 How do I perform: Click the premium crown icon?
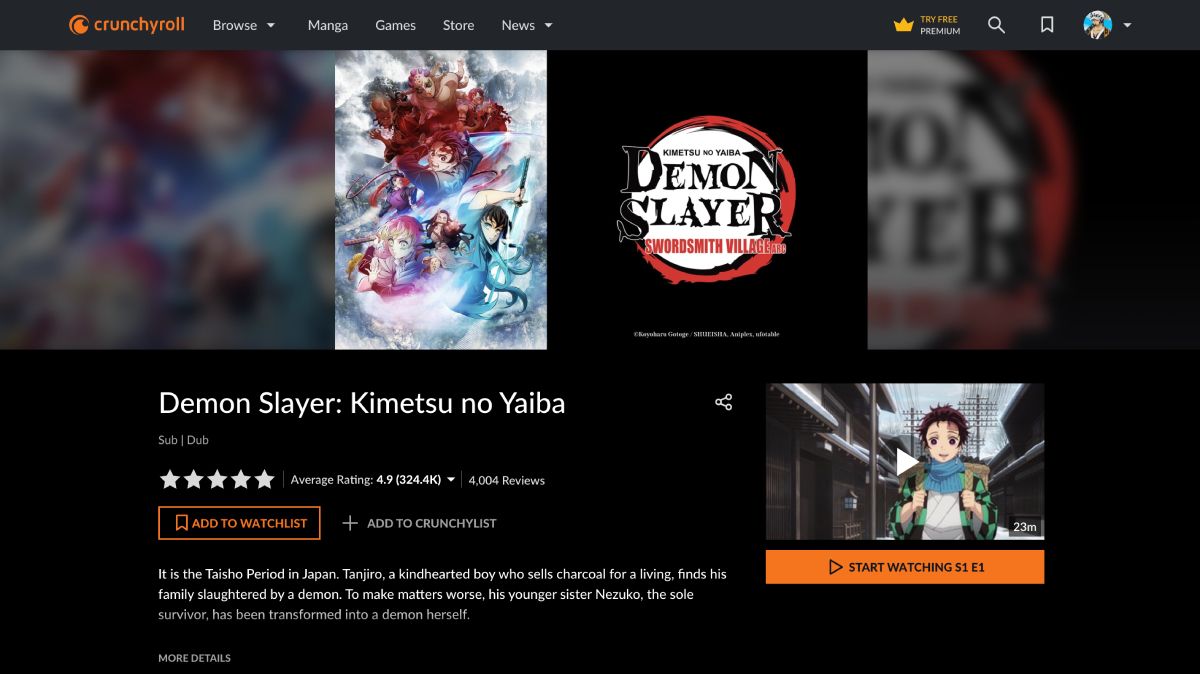click(904, 25)
